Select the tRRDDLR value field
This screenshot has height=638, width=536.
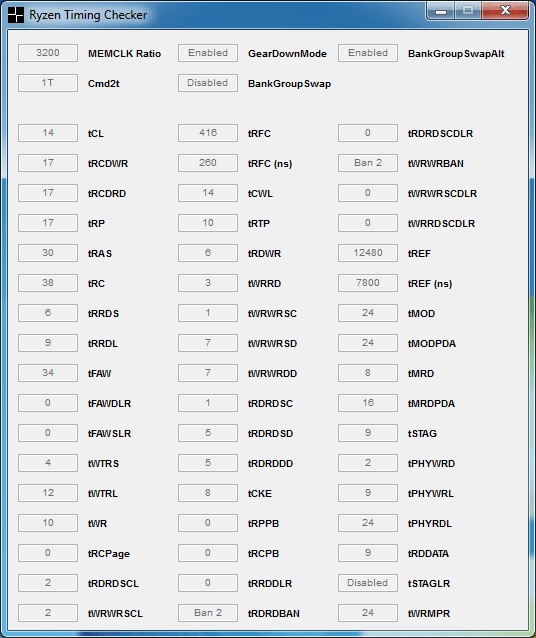pyautogui.click(x=208, y=583)
